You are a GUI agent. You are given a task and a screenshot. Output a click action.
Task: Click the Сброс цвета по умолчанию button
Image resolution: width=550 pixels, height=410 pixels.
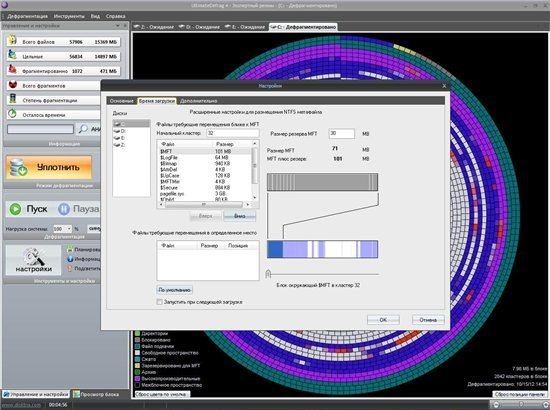[162, 394]
